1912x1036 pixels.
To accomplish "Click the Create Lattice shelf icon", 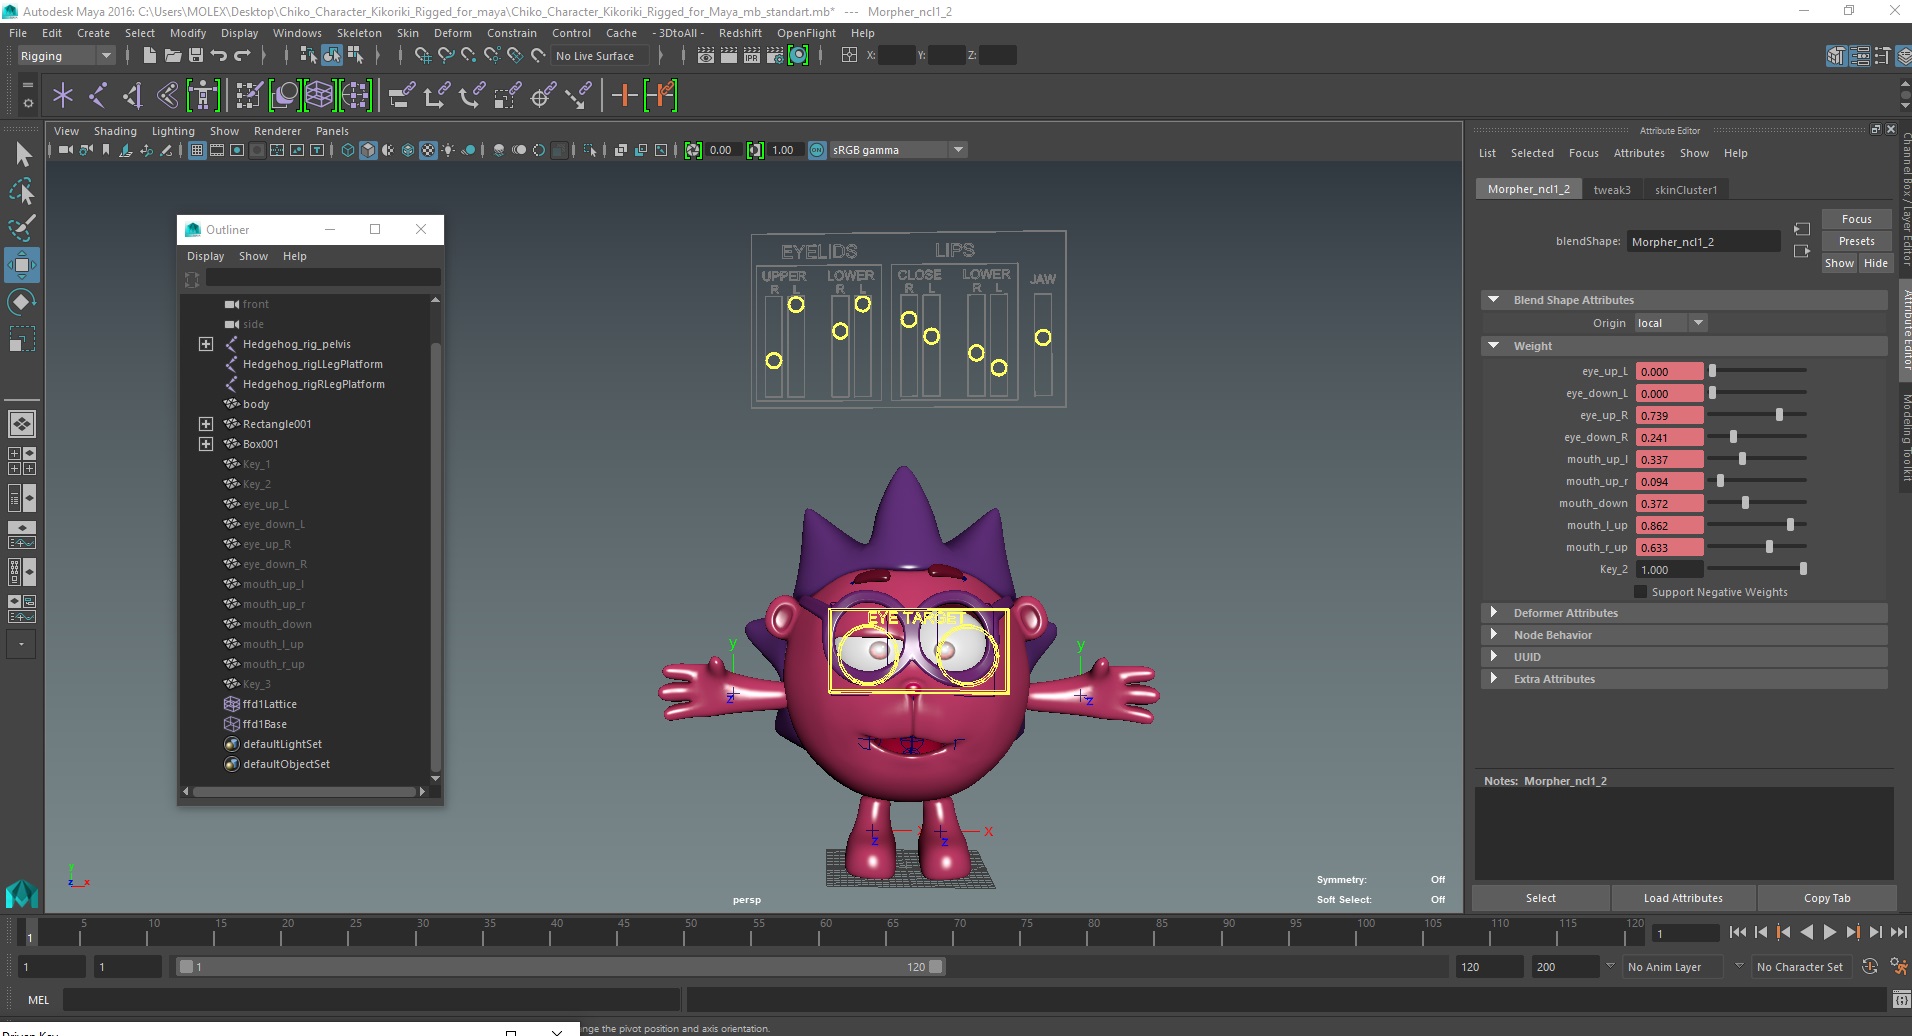I will 319,95.
